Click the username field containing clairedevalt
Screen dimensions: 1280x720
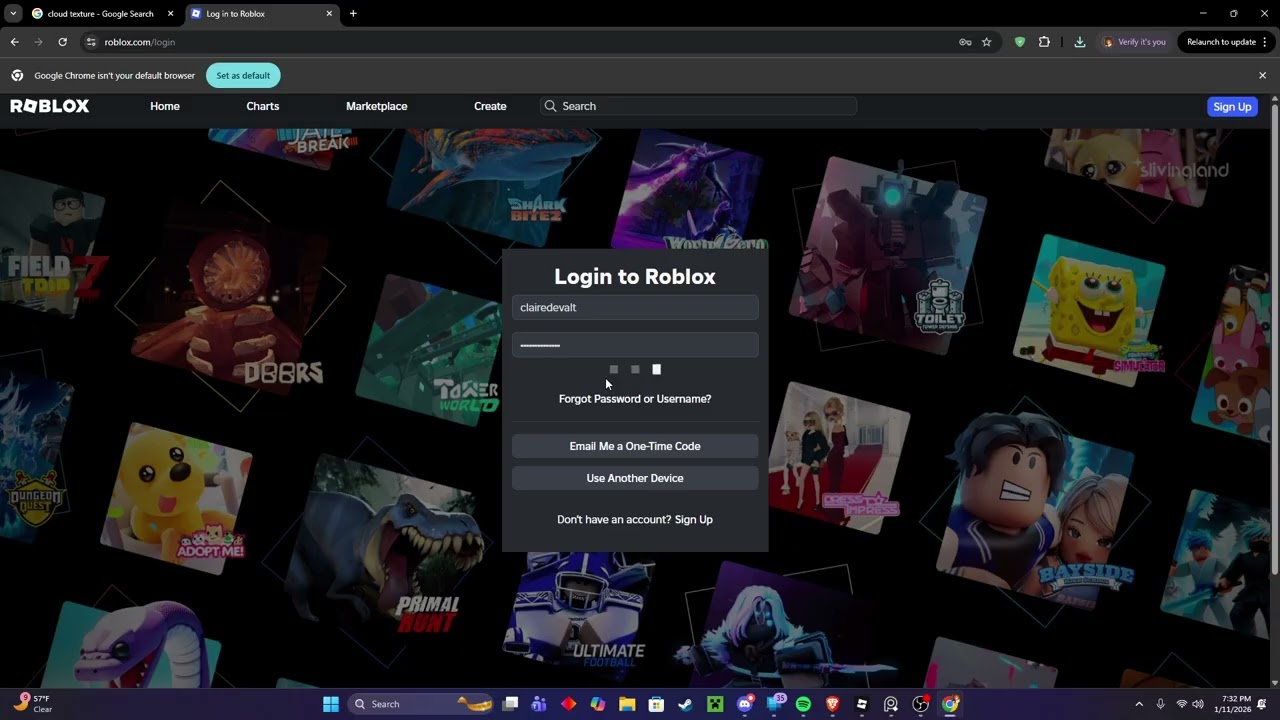pos(635,307)
